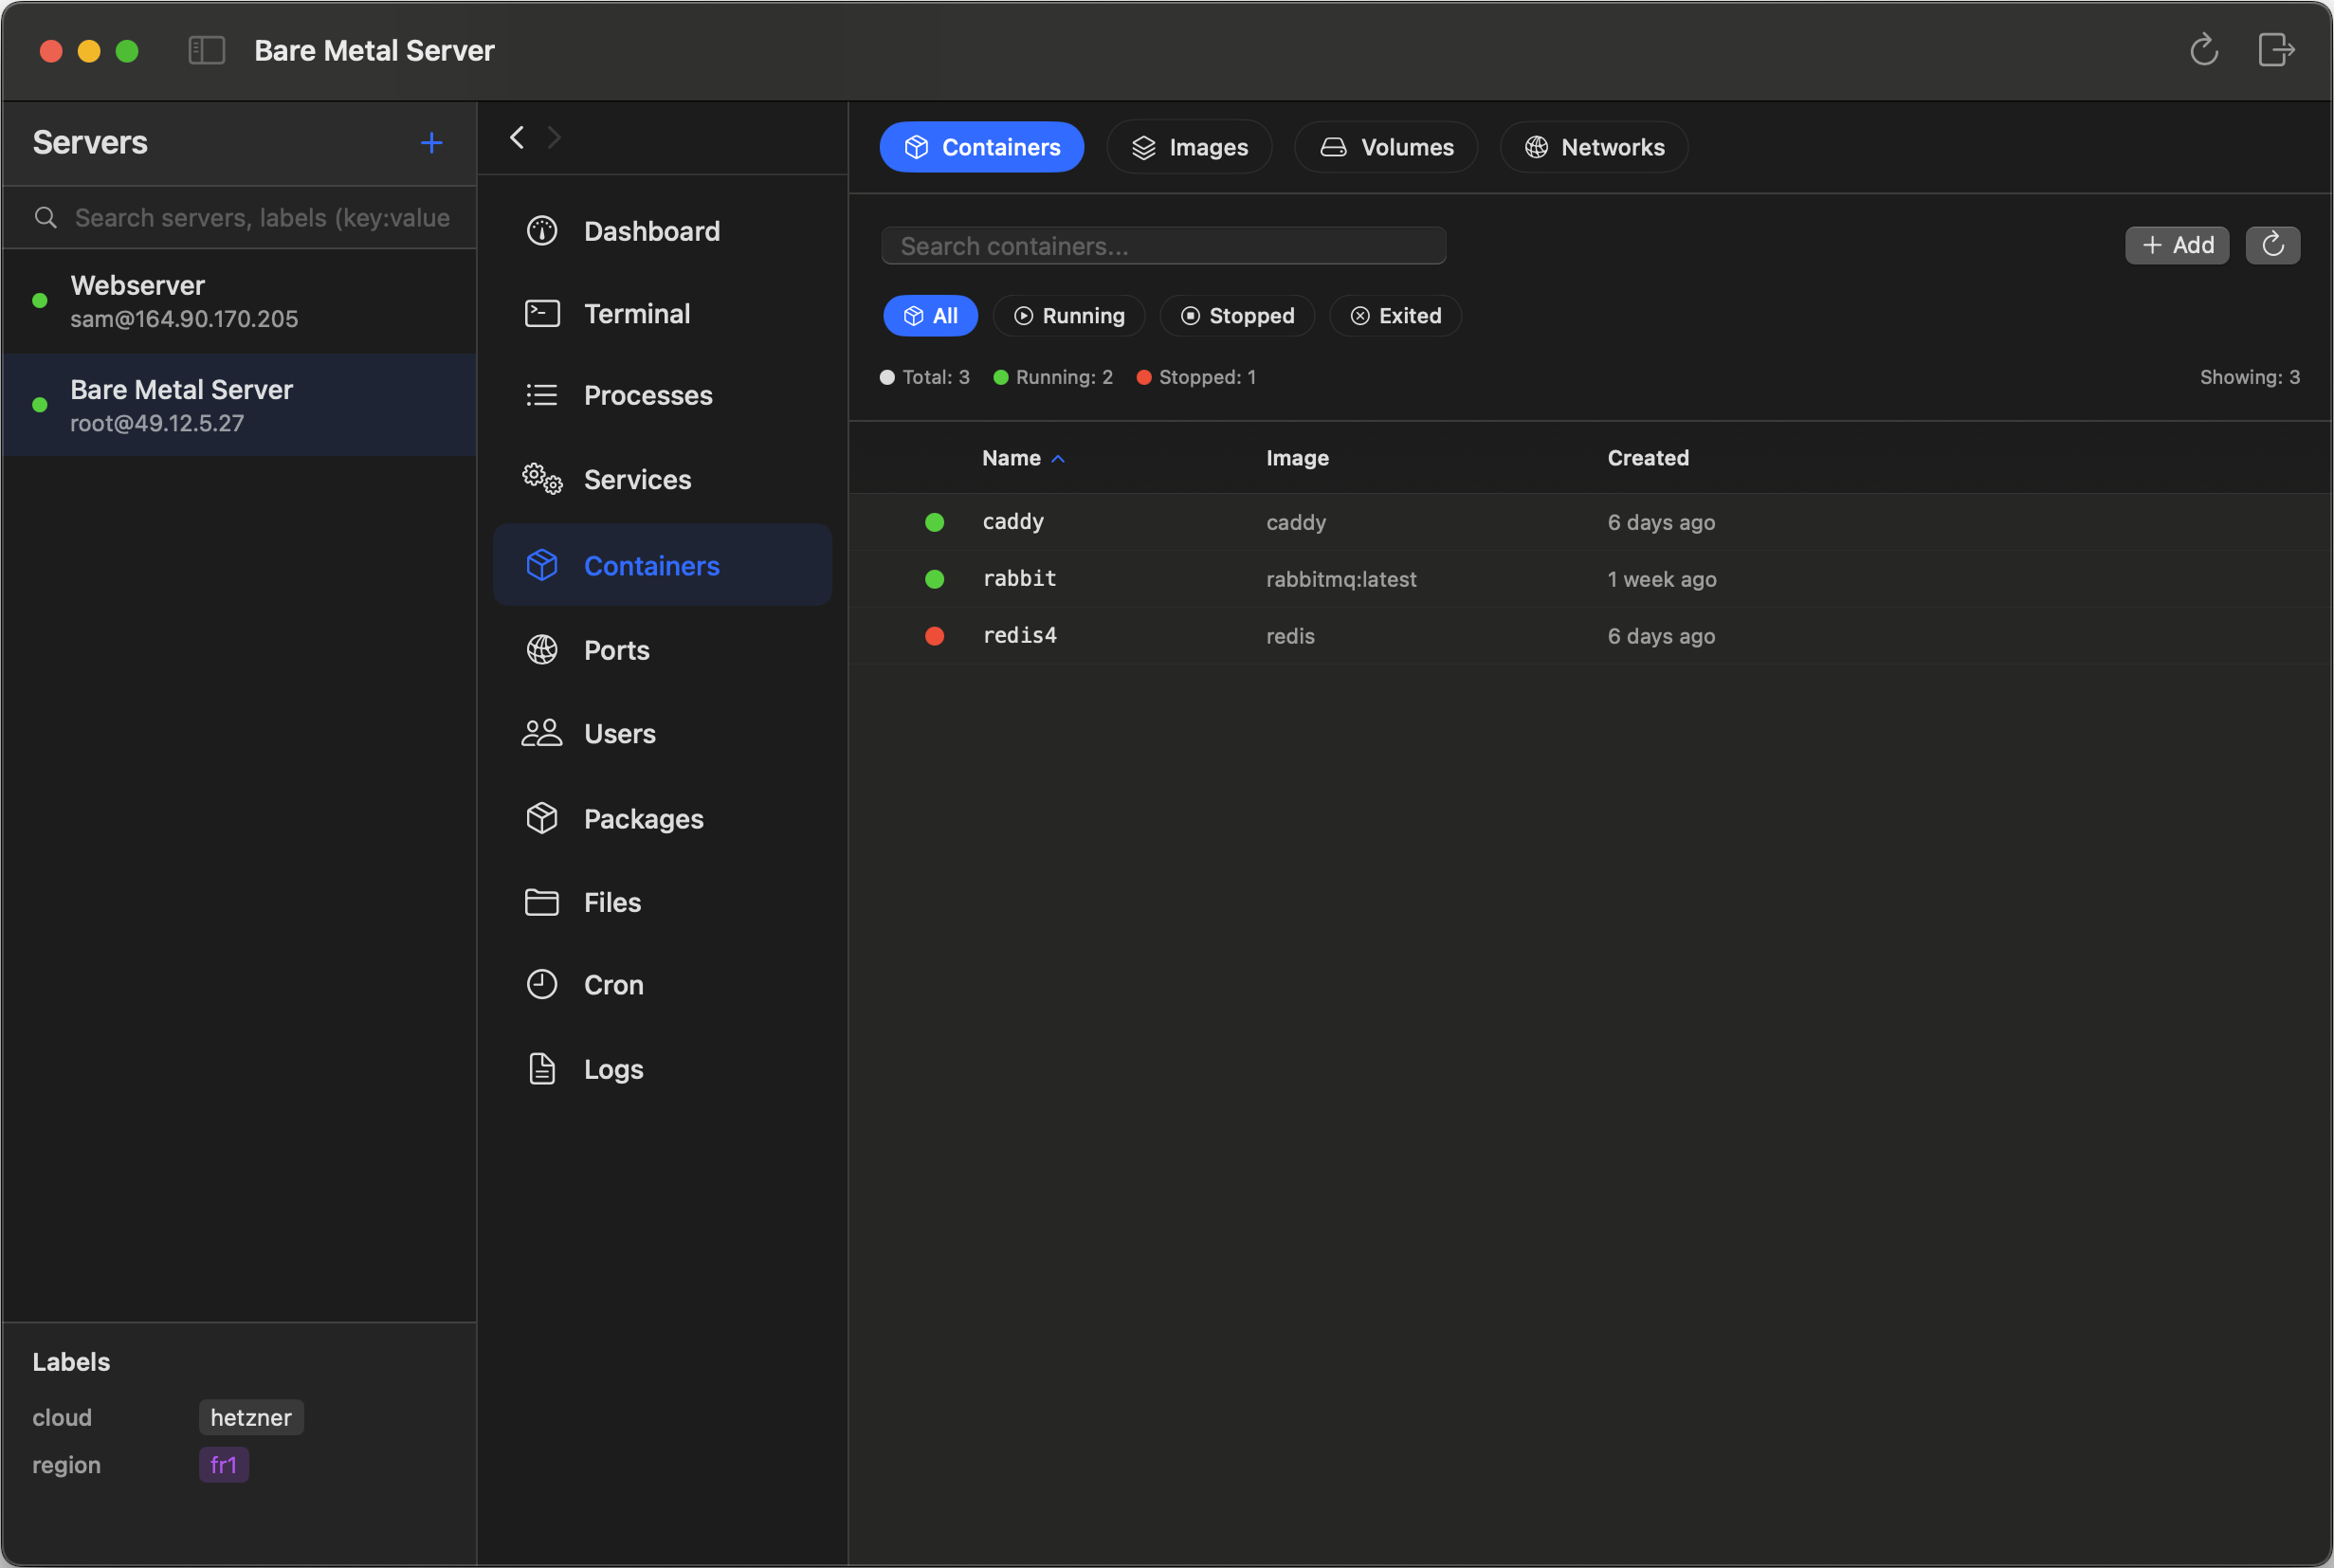
Task: Filter containers by Stopped
Action: point(1237,316)
